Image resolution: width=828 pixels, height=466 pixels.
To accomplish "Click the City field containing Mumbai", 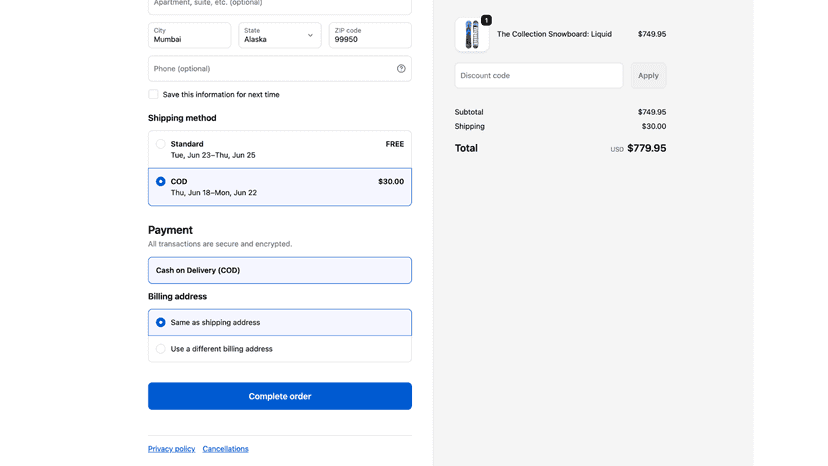I will tap(189, 35).
